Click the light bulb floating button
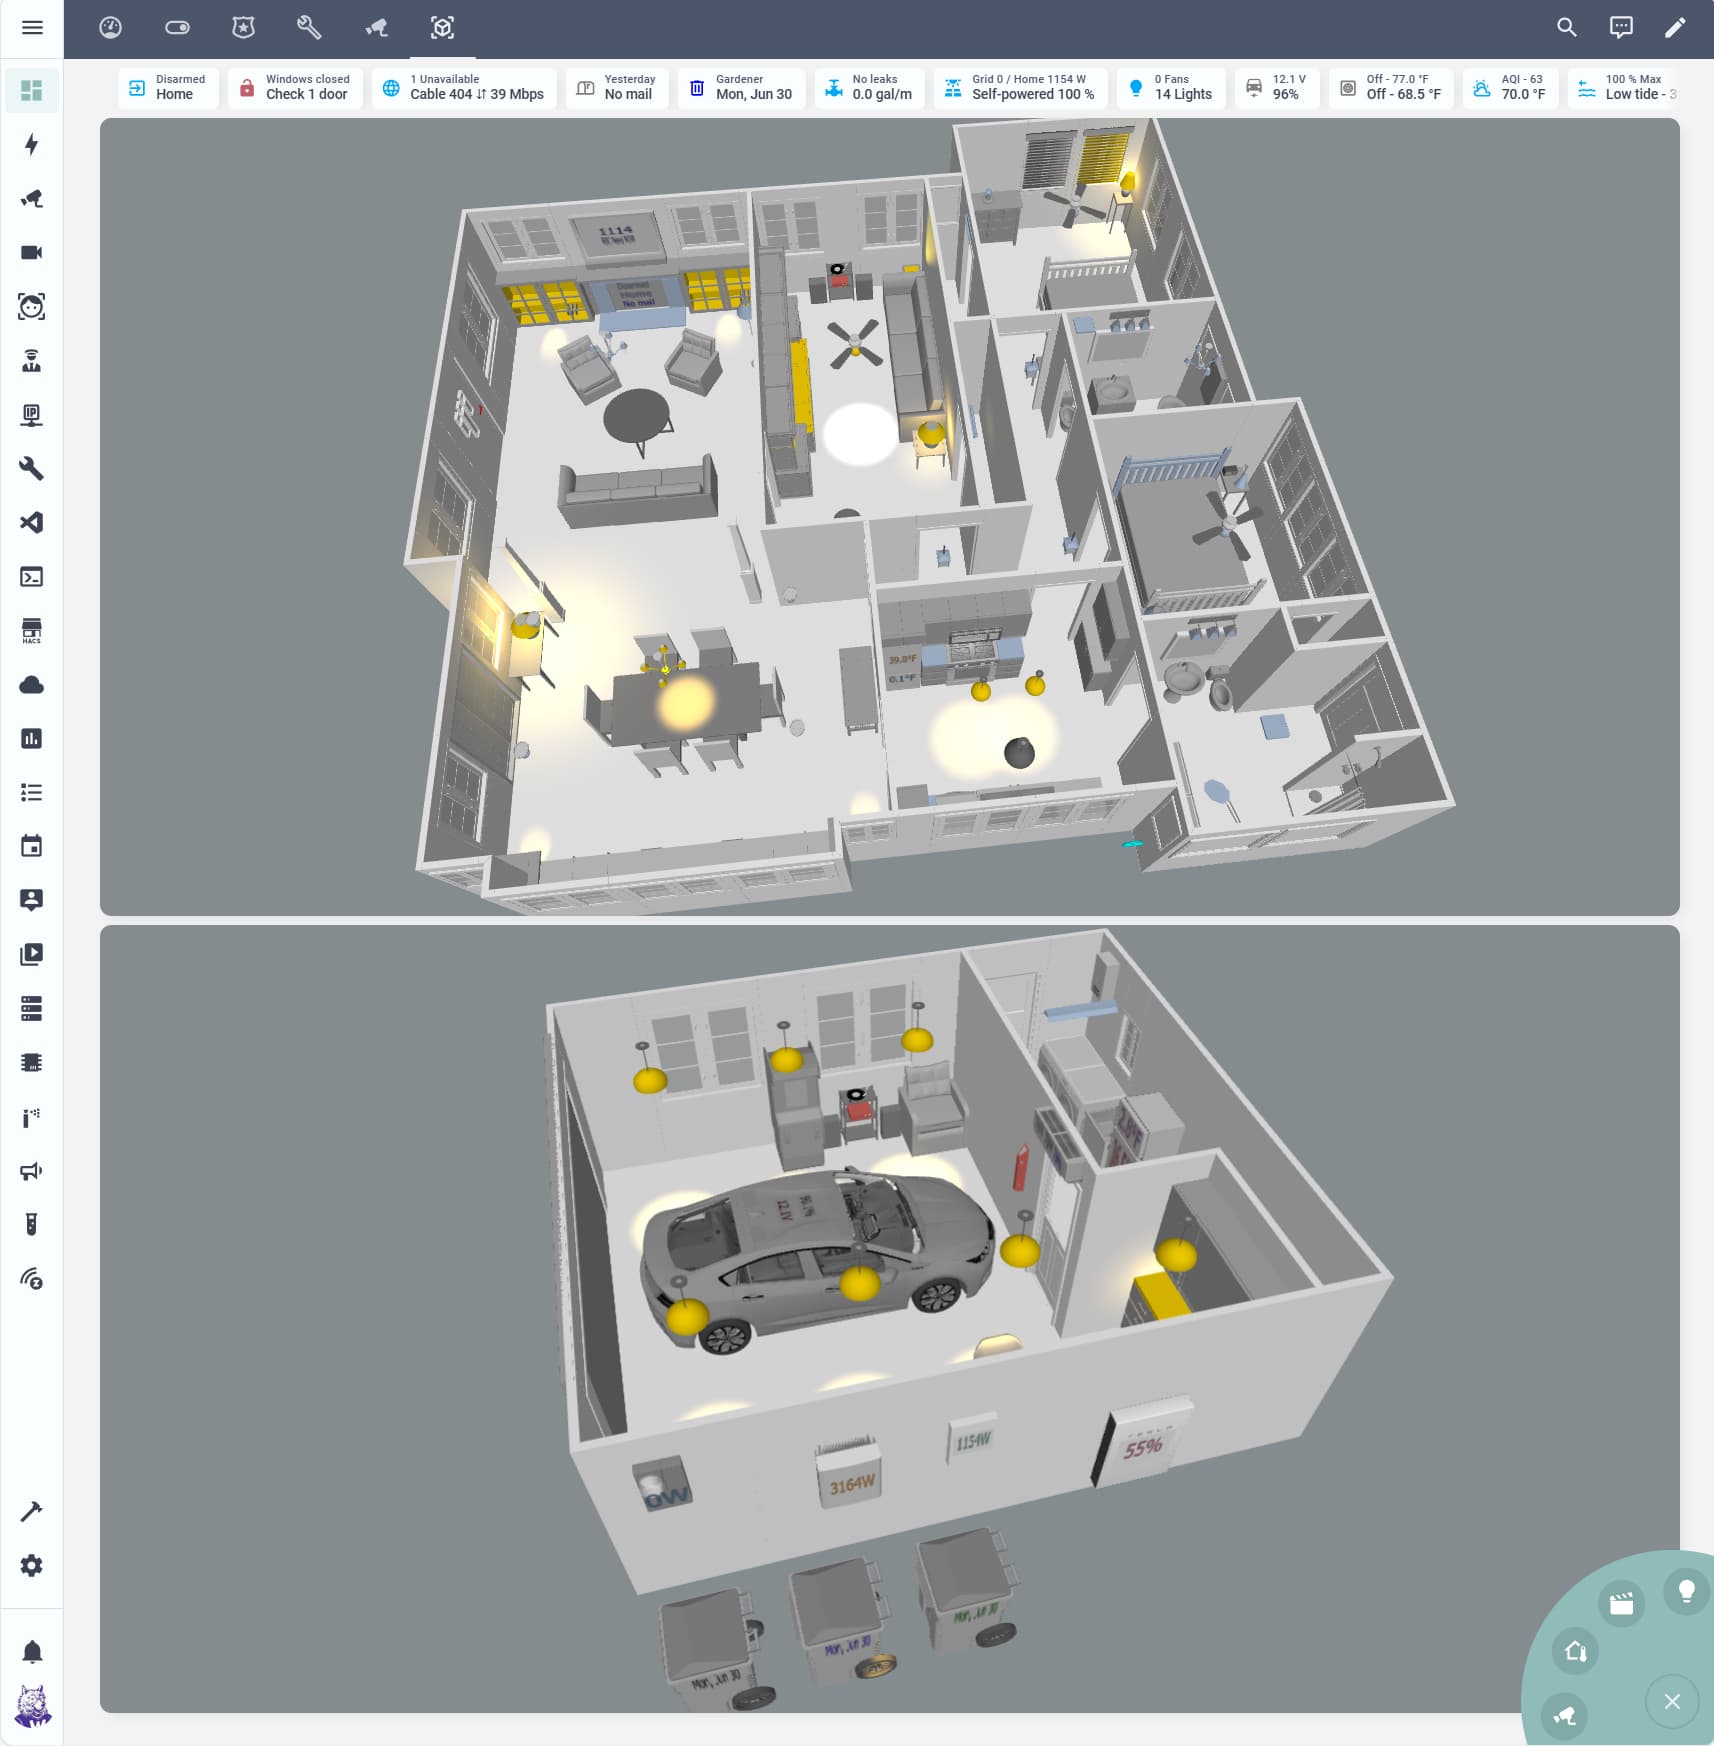The image size is (1714, 1746). click(x=1686, y=1591)
